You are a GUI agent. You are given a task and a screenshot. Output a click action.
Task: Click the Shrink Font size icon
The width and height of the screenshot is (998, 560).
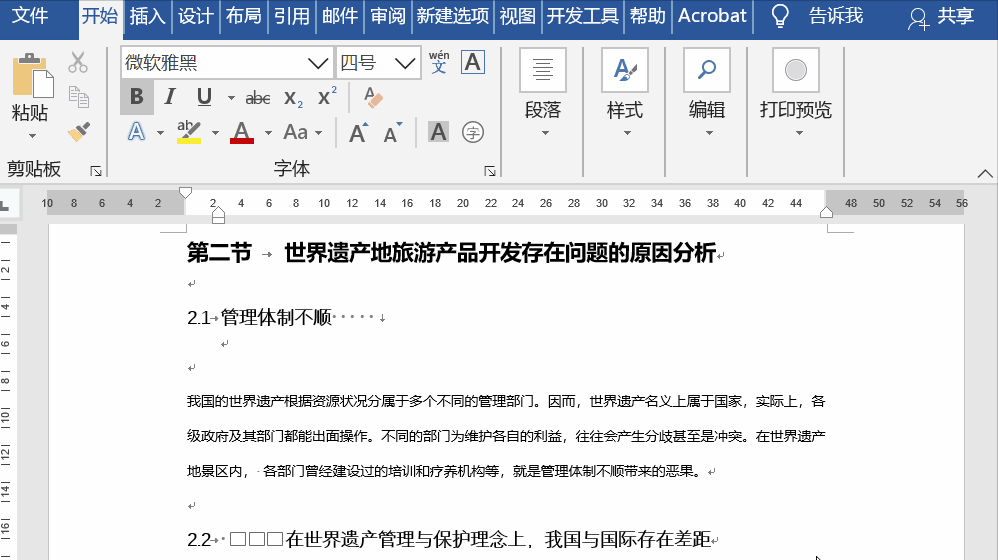393,132
